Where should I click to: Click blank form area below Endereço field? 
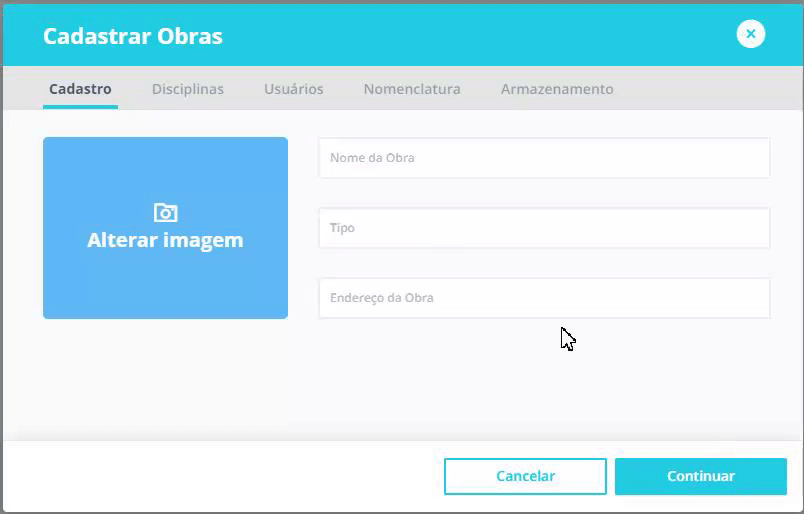click(544, 380)
